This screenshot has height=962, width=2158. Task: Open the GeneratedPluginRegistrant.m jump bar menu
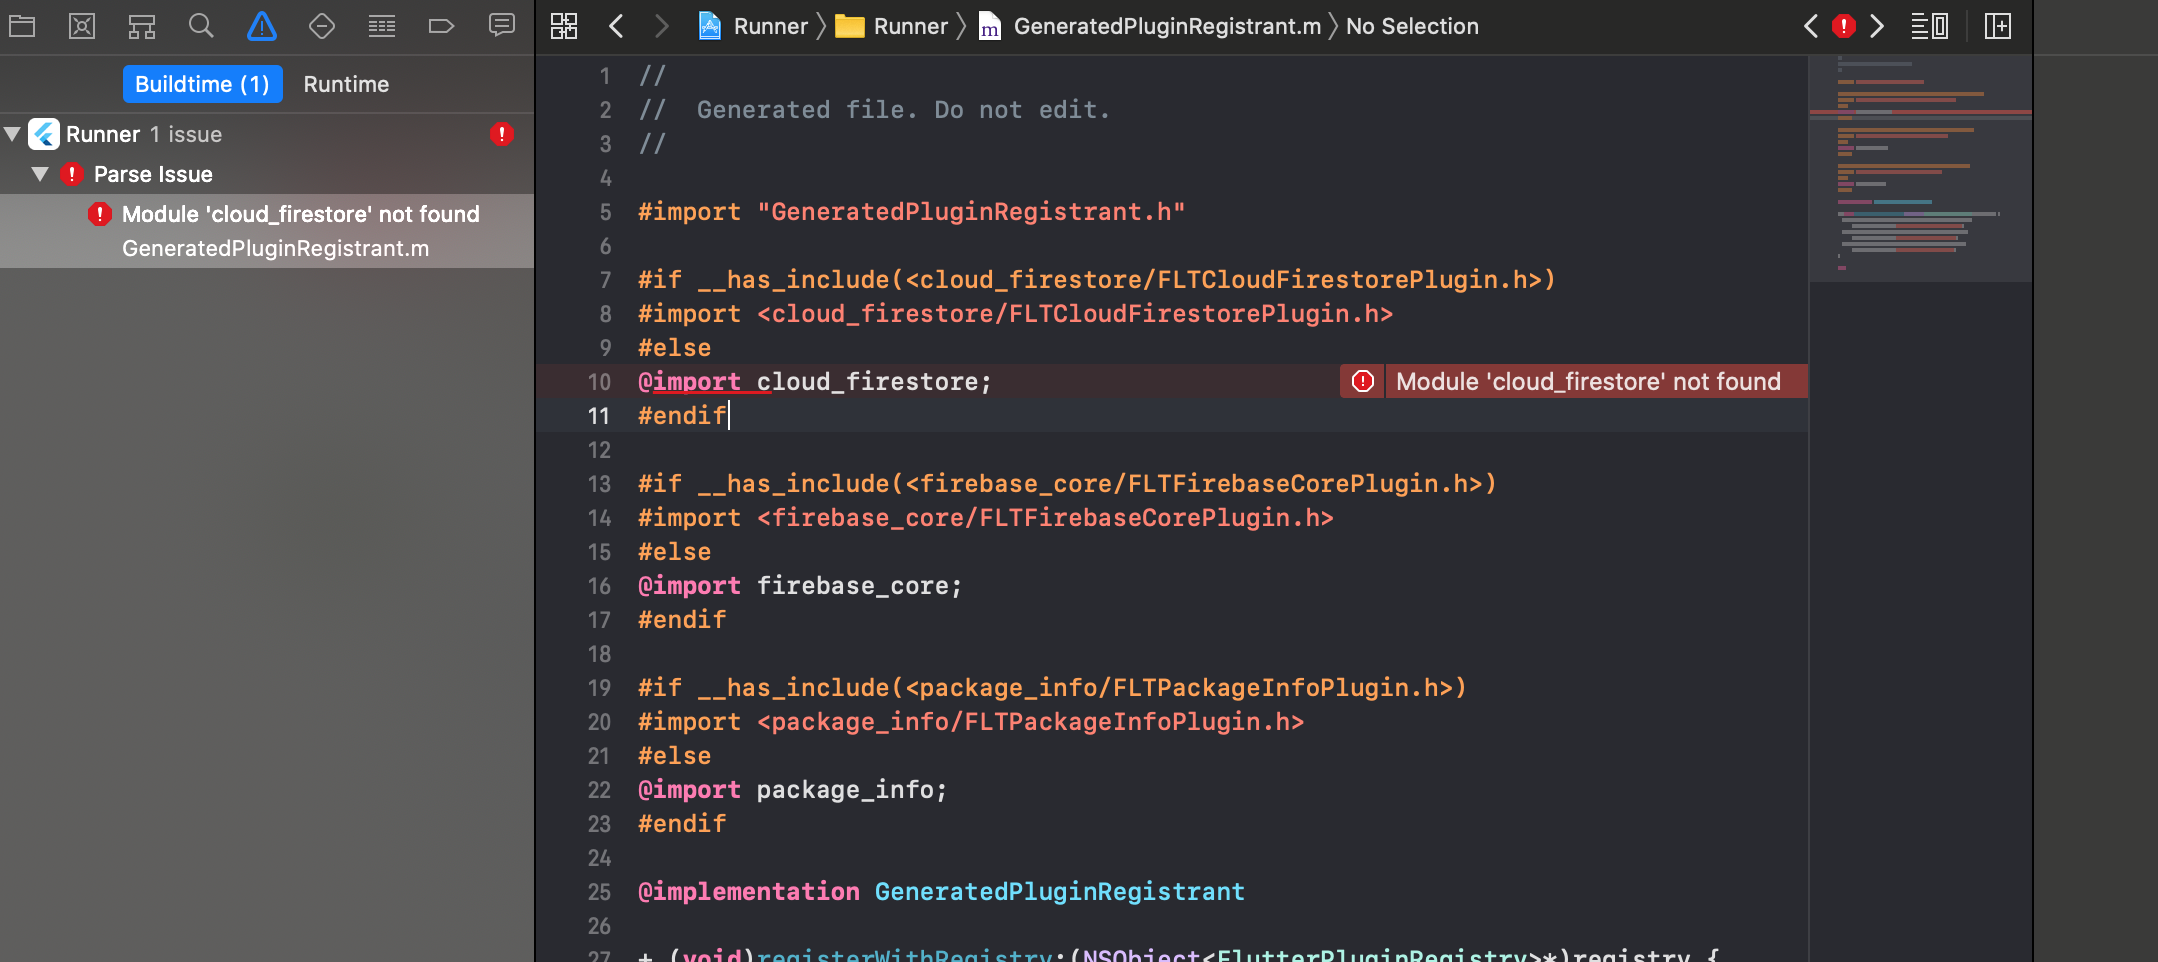click(x=1163, y=26)
